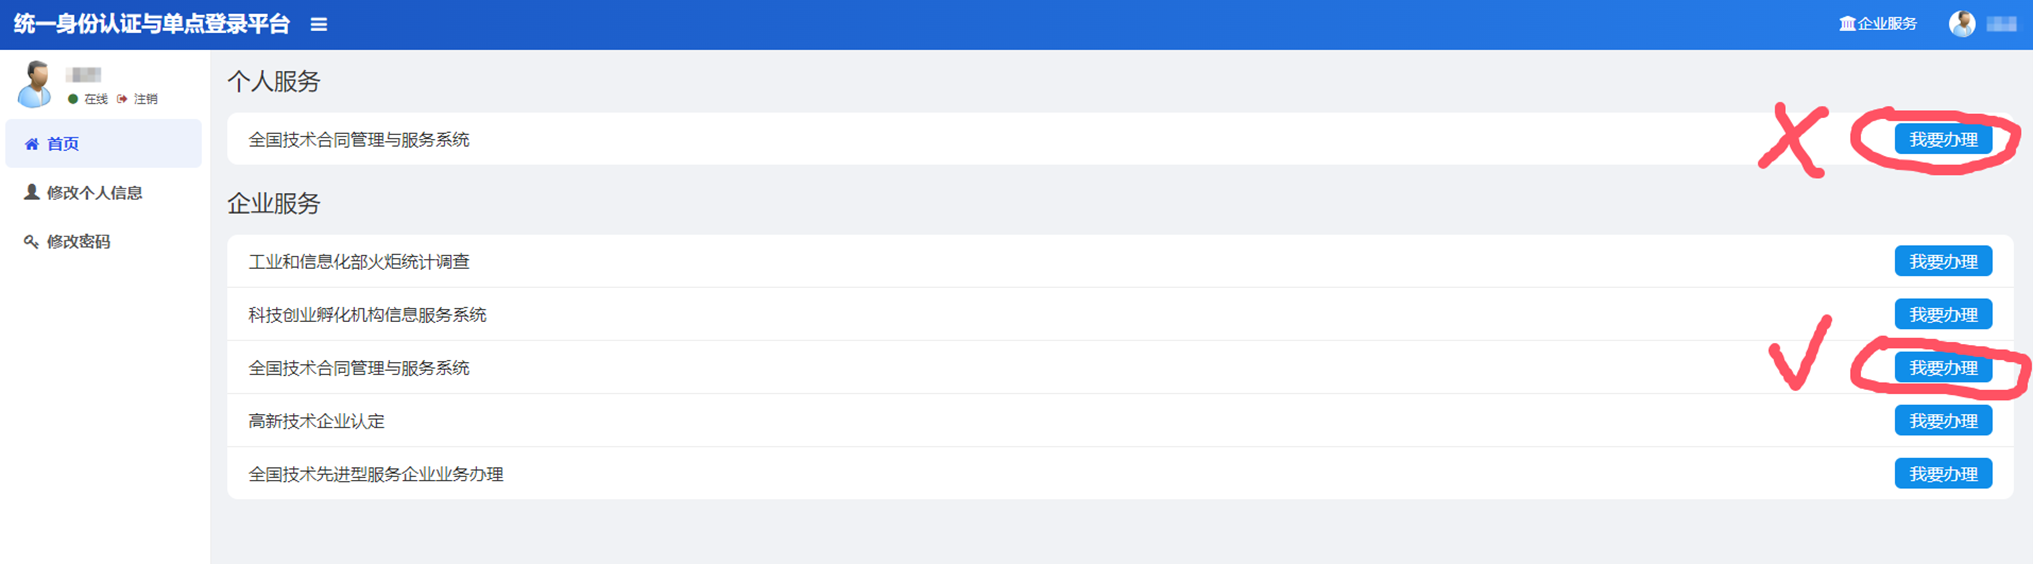
Task: Open 企业服务 link in the top header
Action: (x=1886, y=24)
